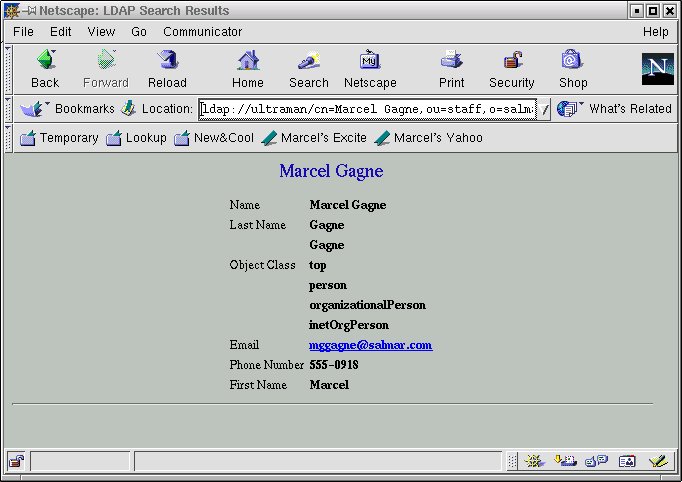
Task: Open the Navigator icon in component bar
Action: pyautogui.click(x=534, y=461)
